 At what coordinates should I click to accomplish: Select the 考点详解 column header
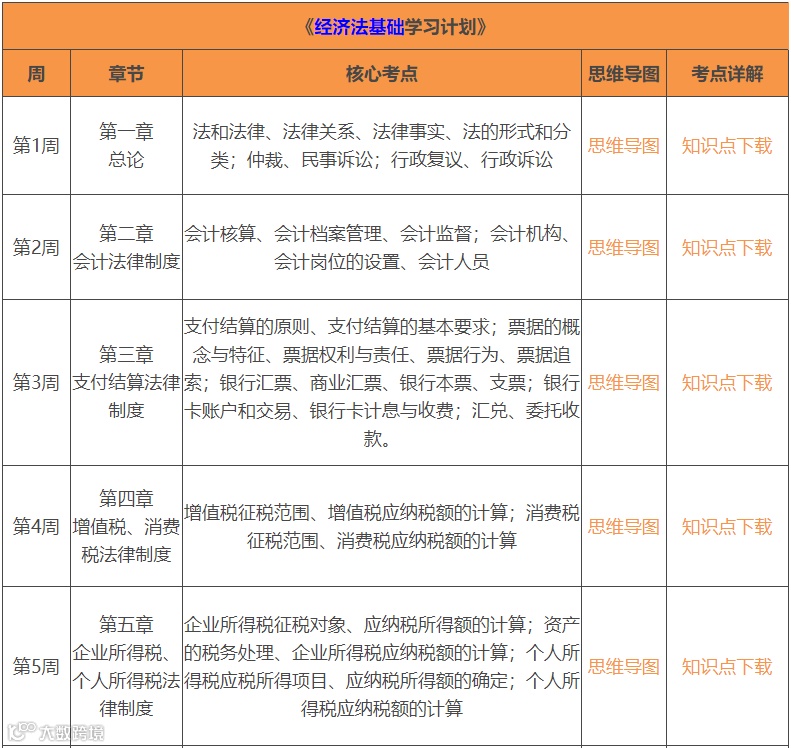click(727, 74)
